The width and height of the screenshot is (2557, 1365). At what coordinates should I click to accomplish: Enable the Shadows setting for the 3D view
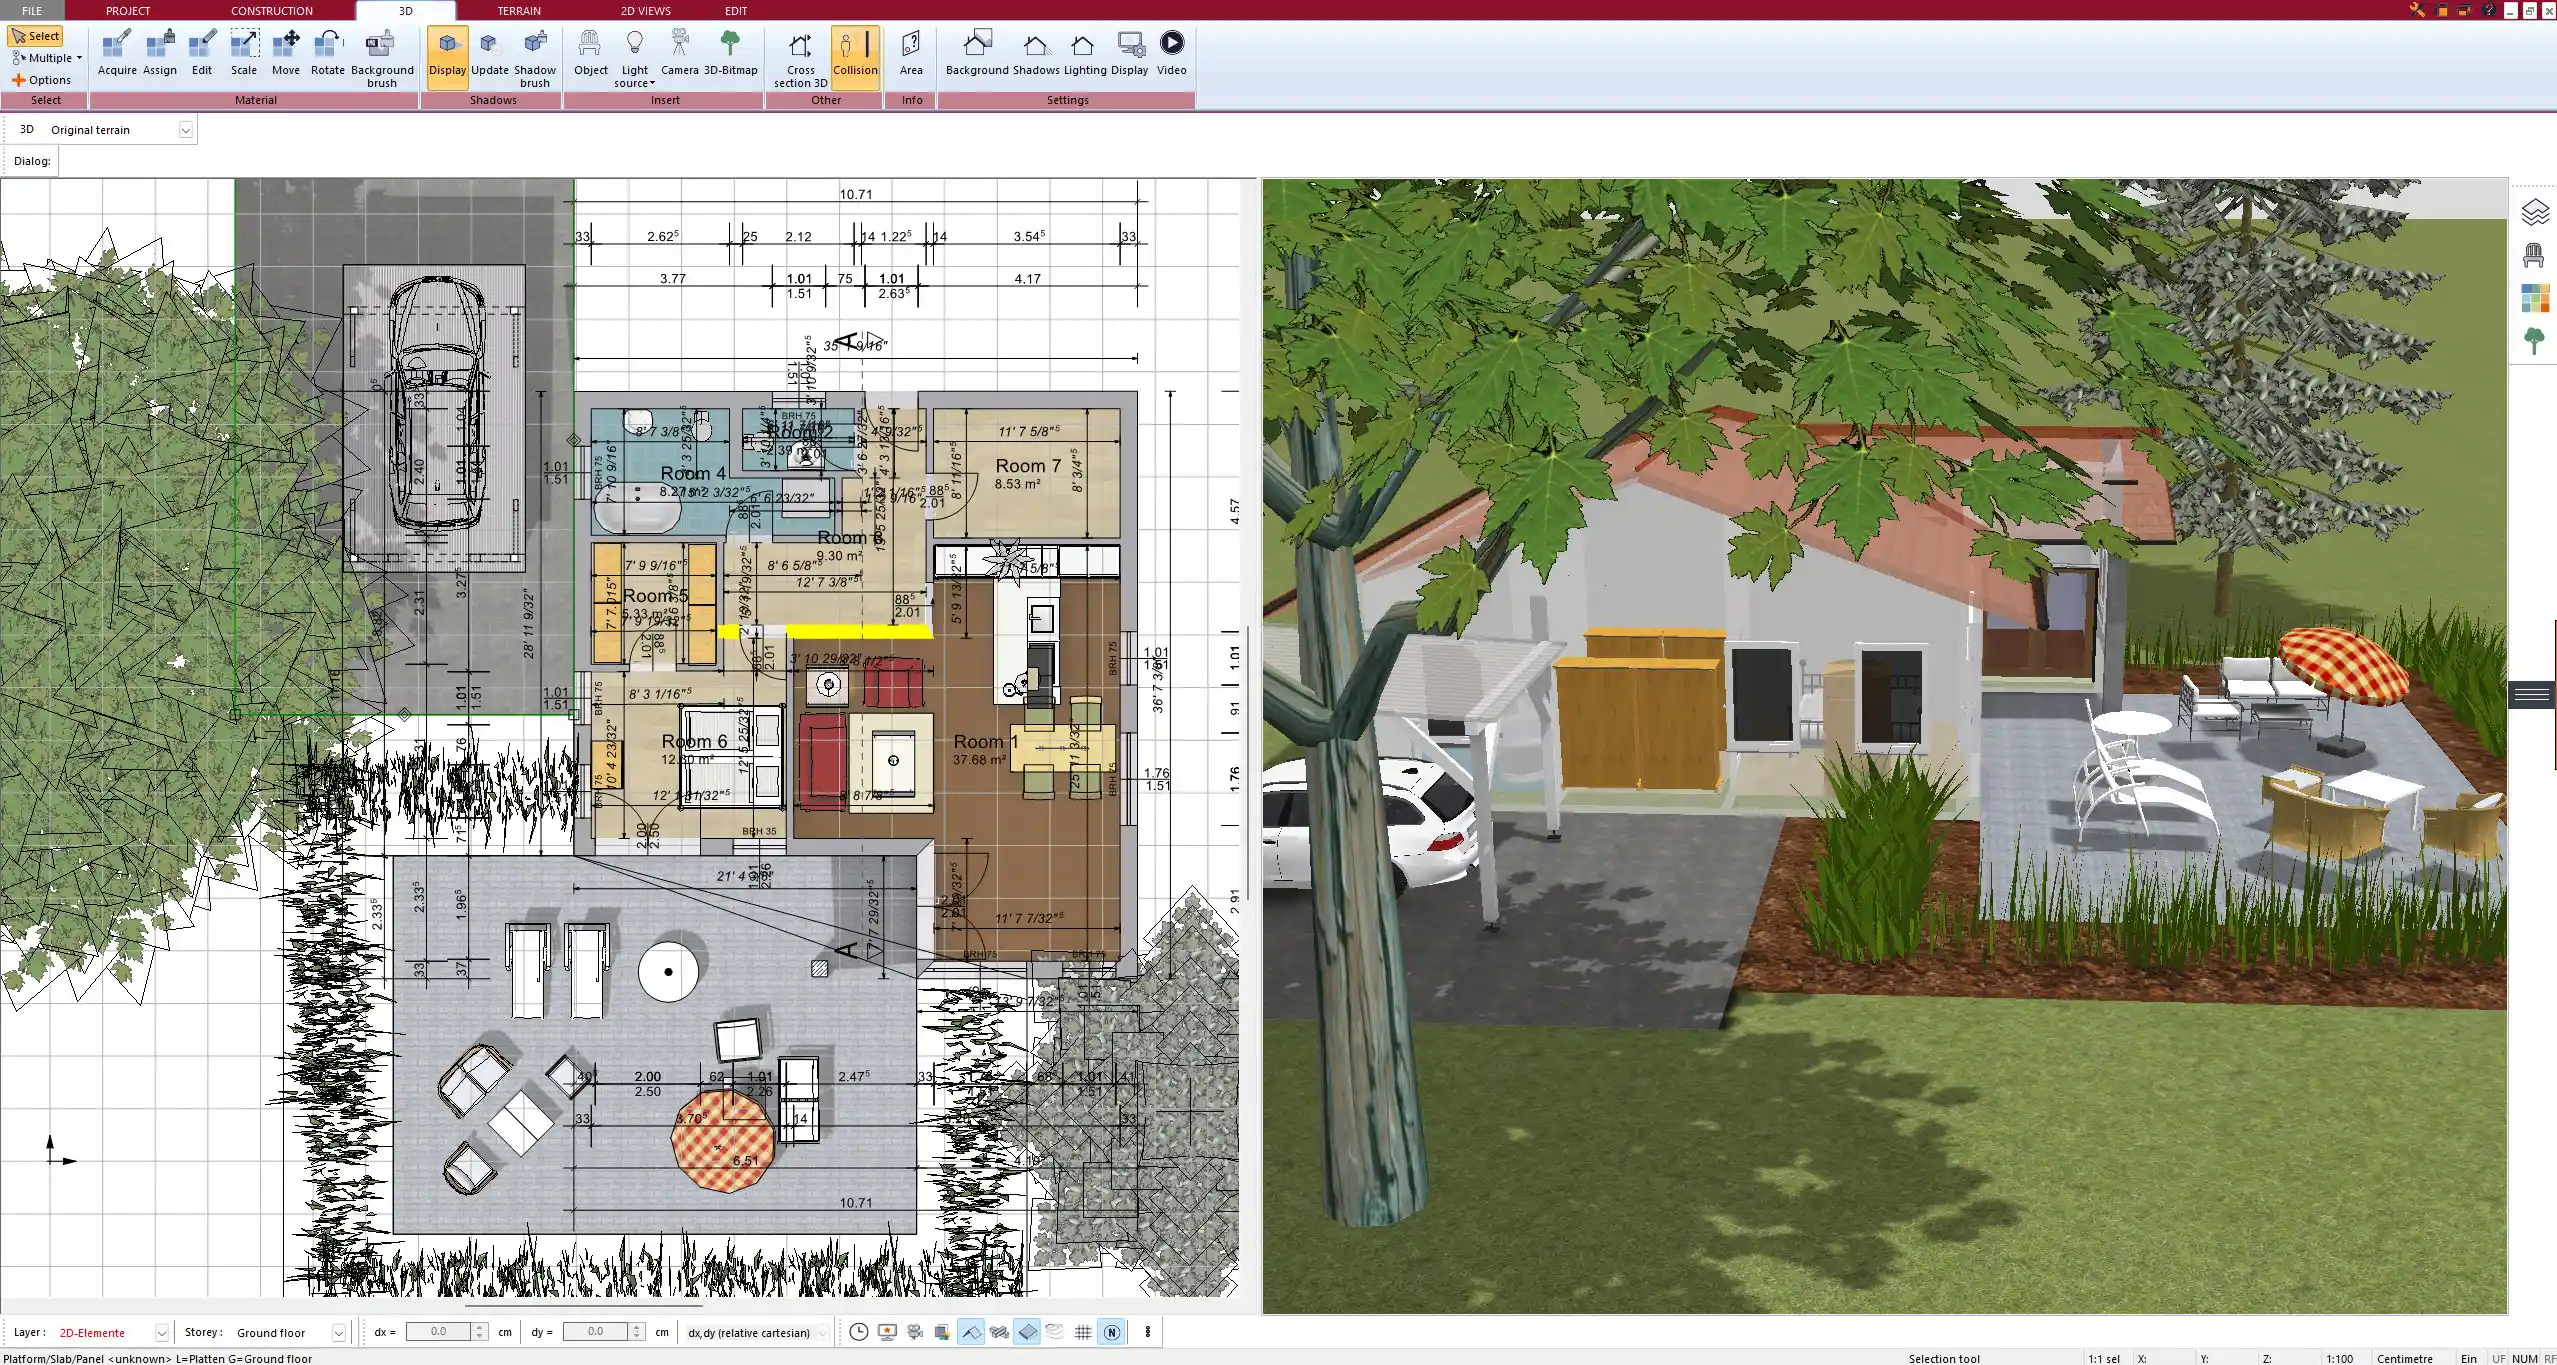pyautogui.click(x=1035, y=50)
